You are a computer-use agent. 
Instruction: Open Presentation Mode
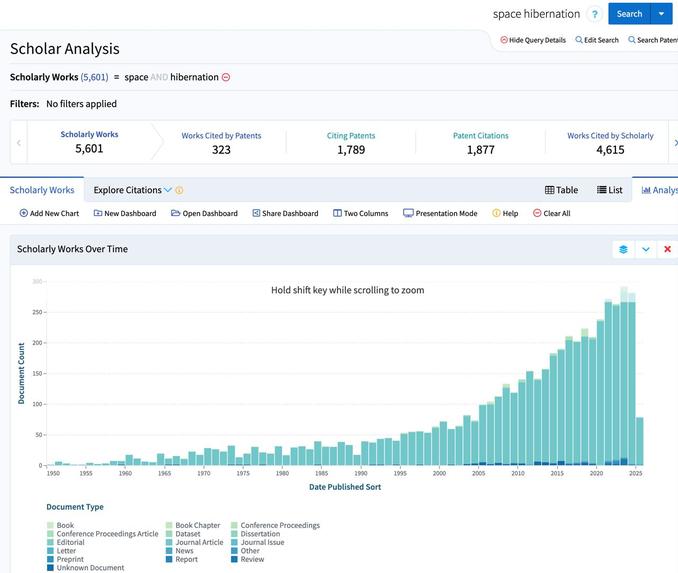point(440,213)
